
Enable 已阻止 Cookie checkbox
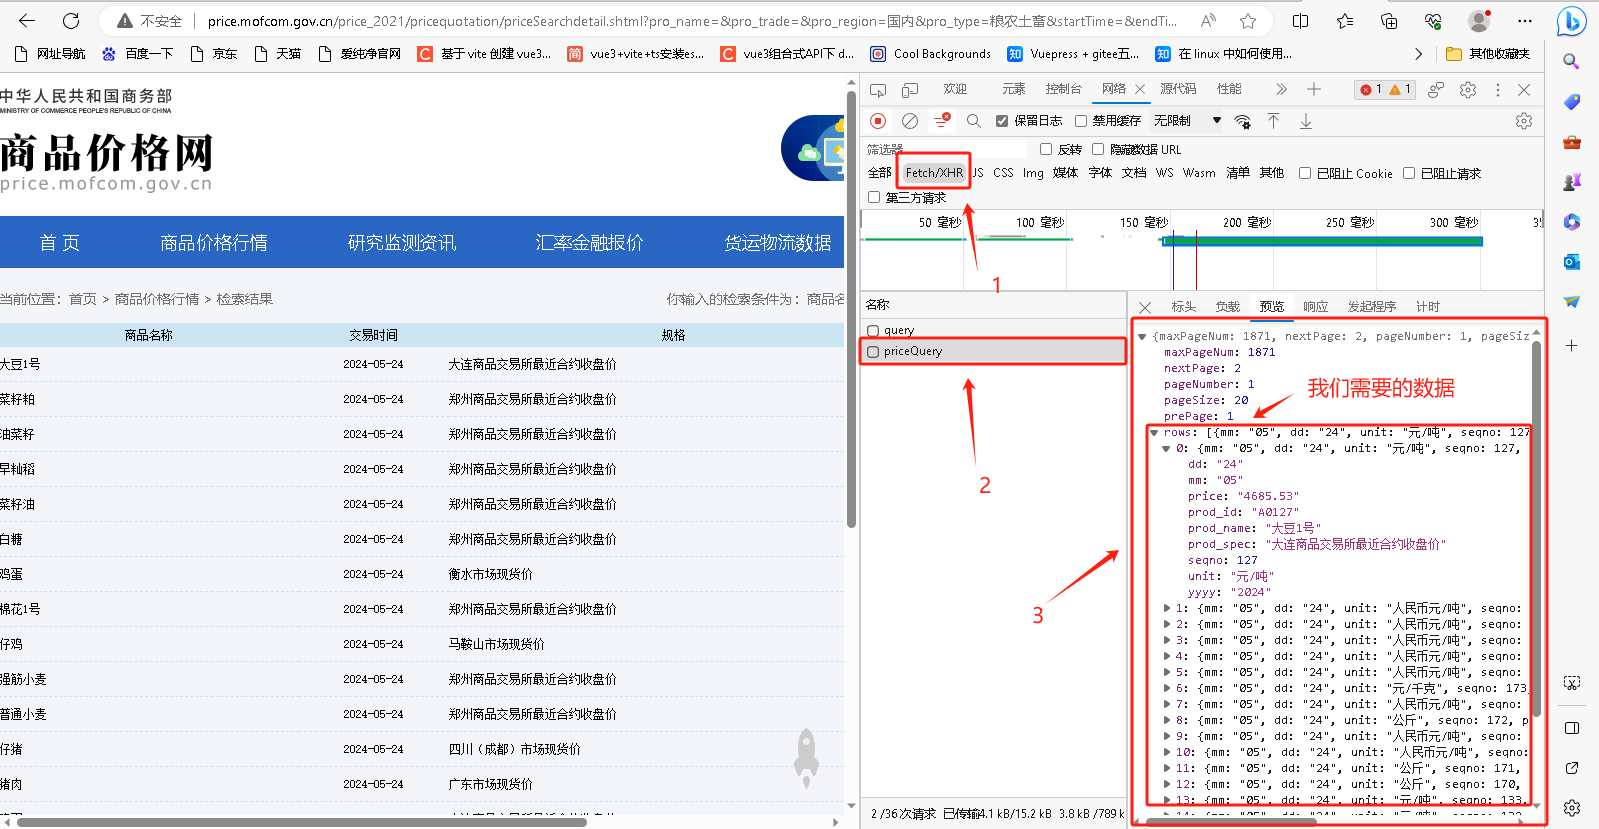coord(1305,173)
